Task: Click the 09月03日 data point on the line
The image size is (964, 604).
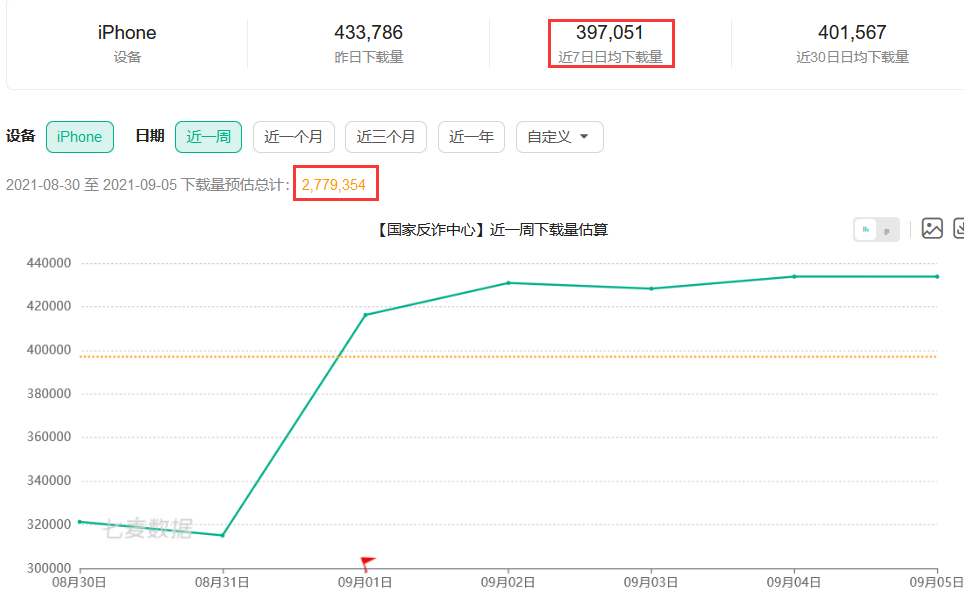Action: pyautogui.click(x=652, y=288)
